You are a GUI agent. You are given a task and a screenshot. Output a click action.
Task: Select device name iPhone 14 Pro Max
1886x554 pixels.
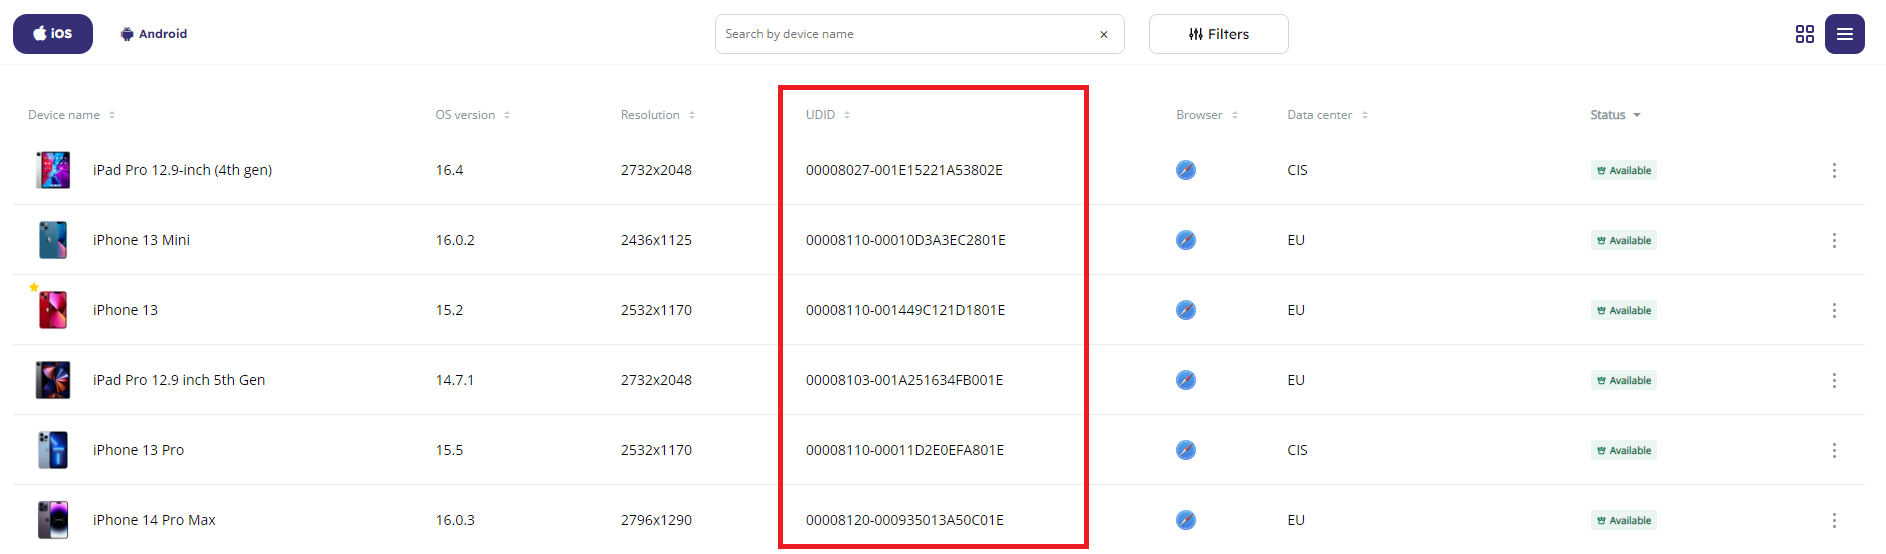pyautogui.click(x=154, y=520)
